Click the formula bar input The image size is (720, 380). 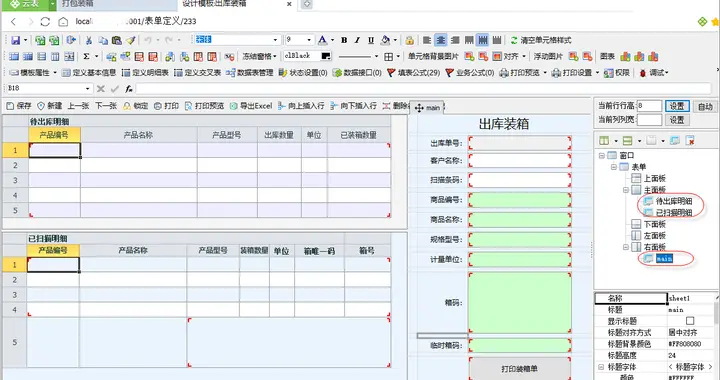(423, 89)
